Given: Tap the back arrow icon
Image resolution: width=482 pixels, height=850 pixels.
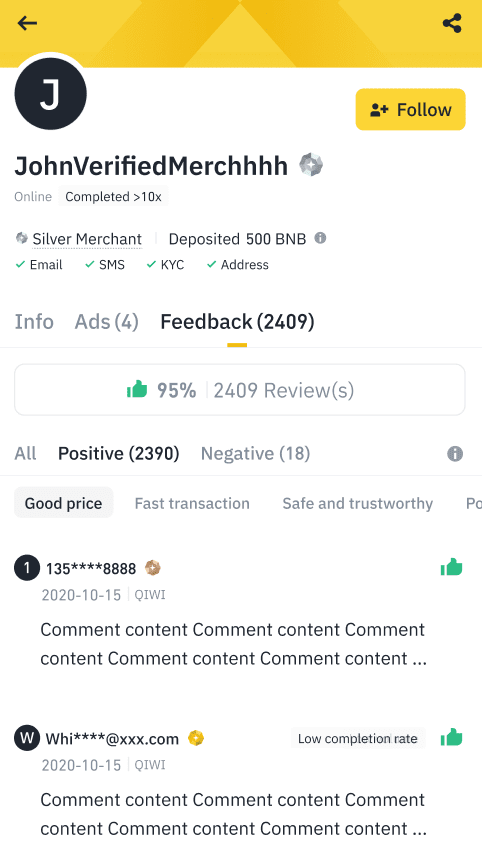Looking at the screenshot, I should click(27, 23).
